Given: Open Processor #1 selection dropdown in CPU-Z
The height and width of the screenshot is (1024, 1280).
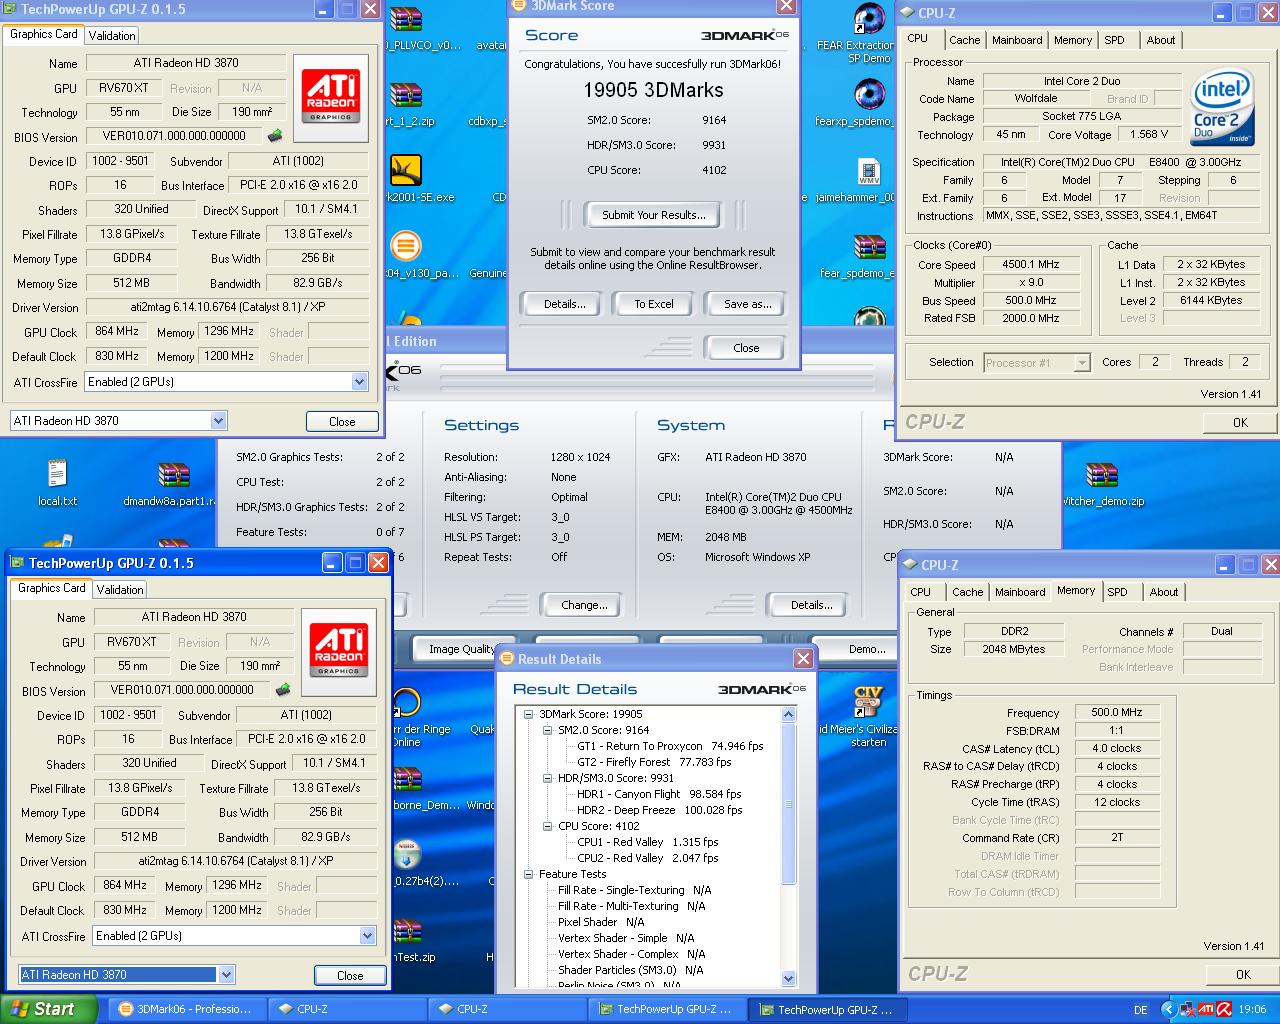Looking at the screenshot, I should [x=1081, y=363].
